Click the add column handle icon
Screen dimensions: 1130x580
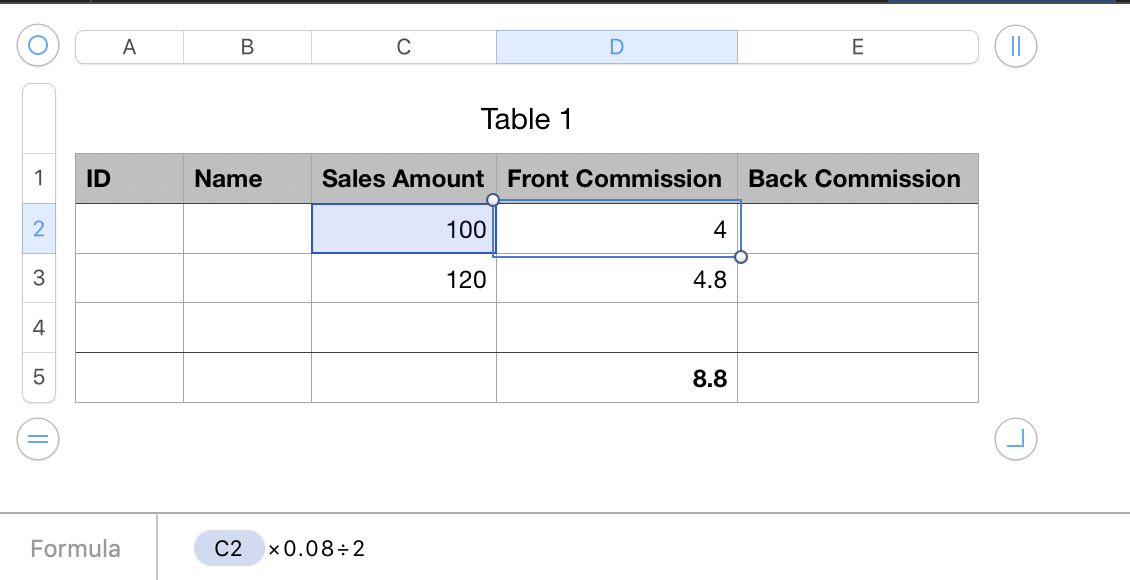click(1016, 46)
